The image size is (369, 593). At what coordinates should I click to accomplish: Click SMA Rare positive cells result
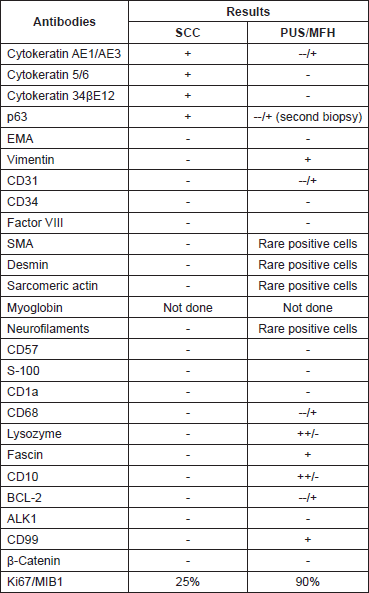pos(308,244)
